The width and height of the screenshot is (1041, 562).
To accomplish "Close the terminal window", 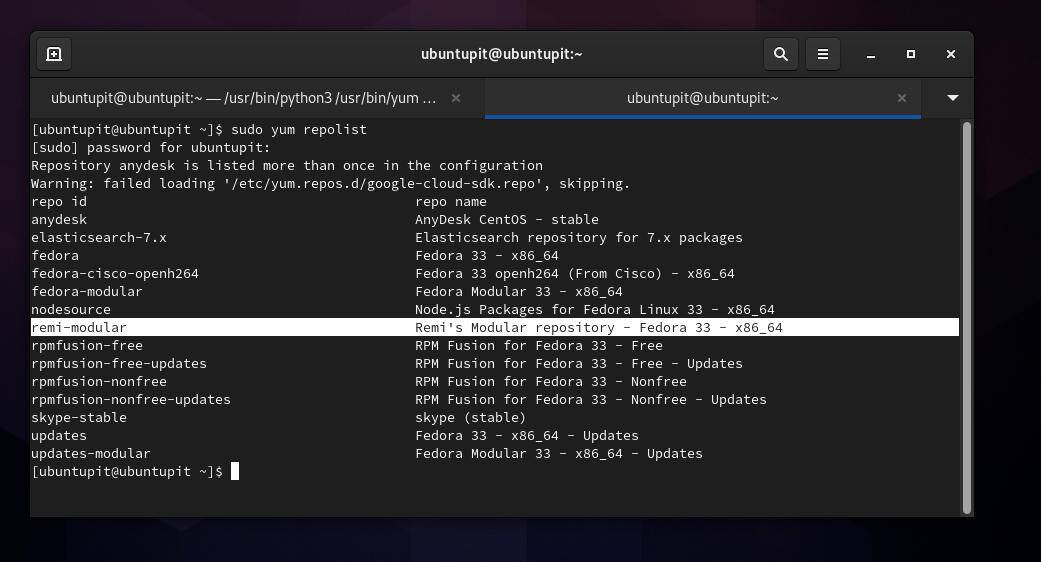I will 950,54.
